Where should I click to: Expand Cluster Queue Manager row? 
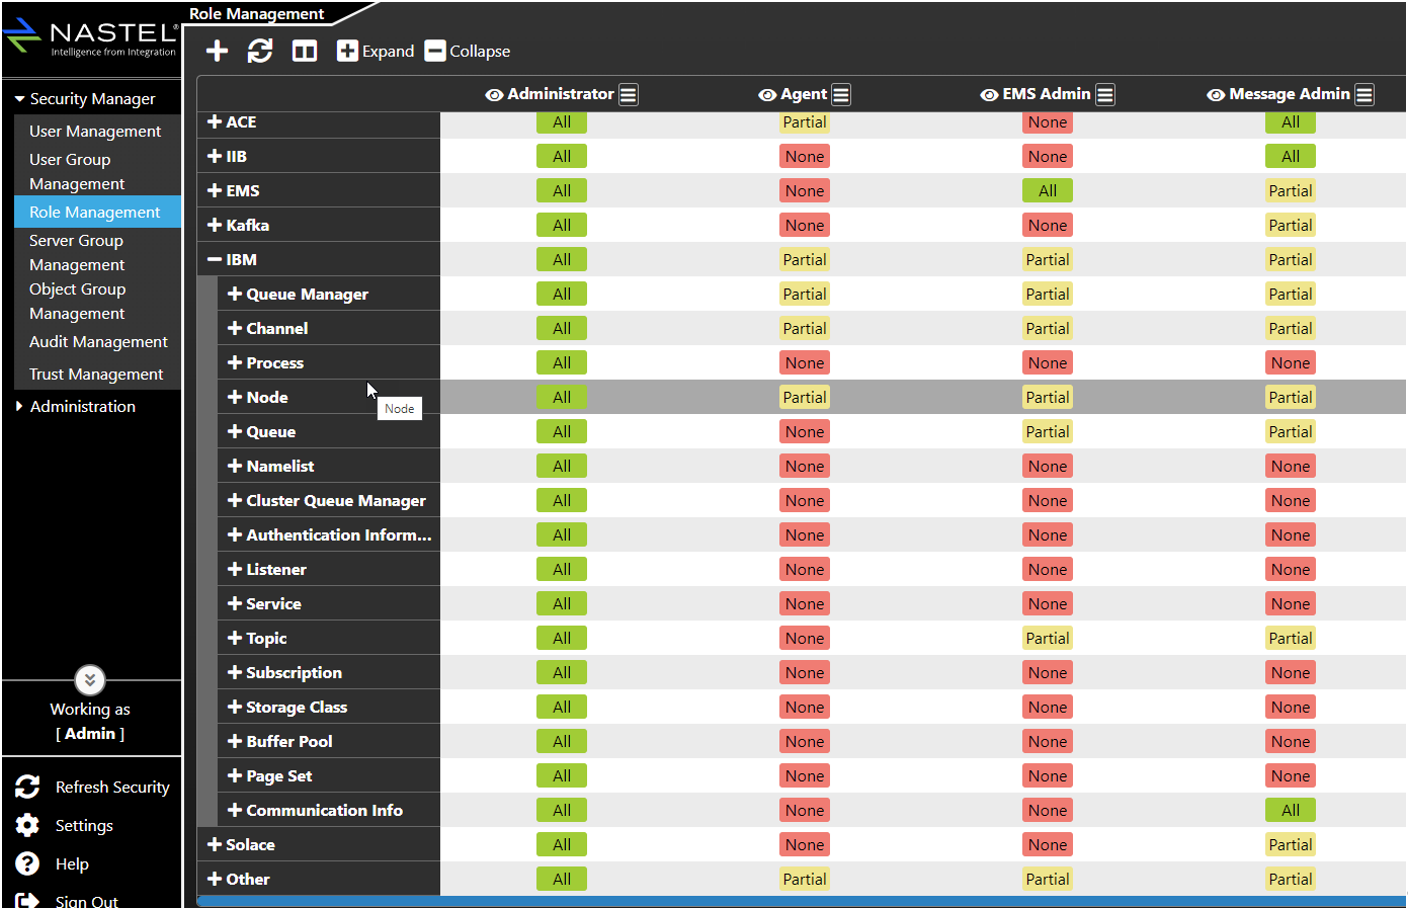(235, 500)
